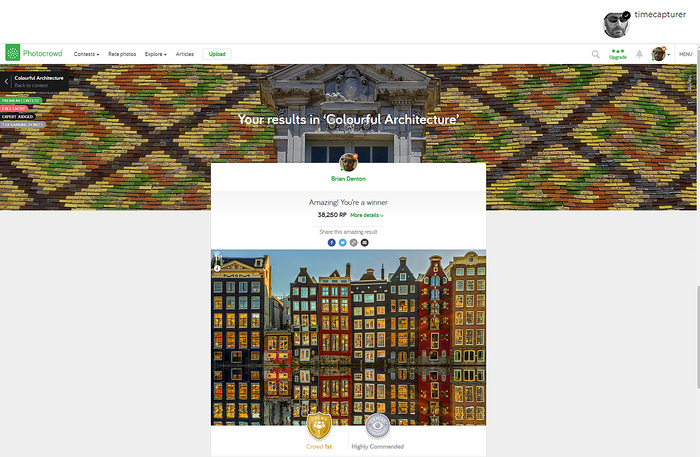The width and height of the screenshot is (700, 457).
Task: Click the Upload button
Action: (x=217, y=54)
